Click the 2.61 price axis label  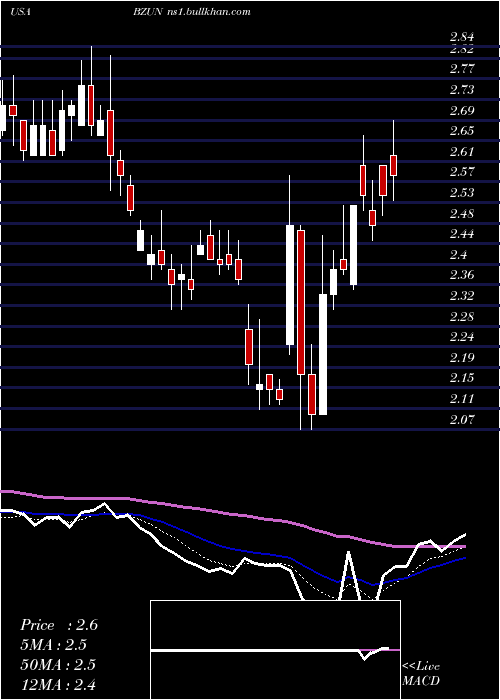462,152
